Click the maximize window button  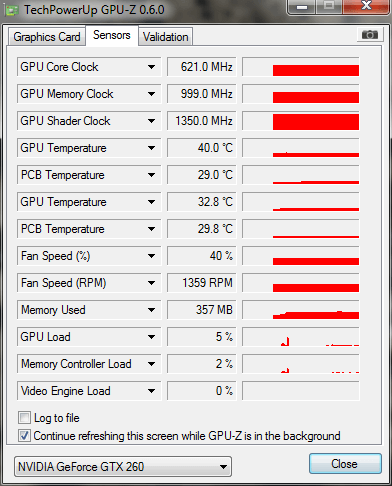(x=329, y=6)
